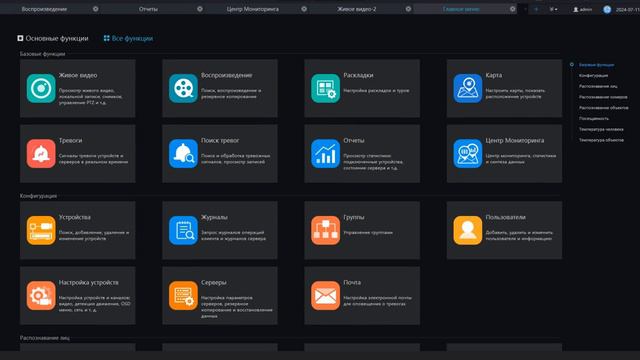Open the Группы groups icon
Image resolution: width=640 pixels, height=360 pixels.
(325, 230)
